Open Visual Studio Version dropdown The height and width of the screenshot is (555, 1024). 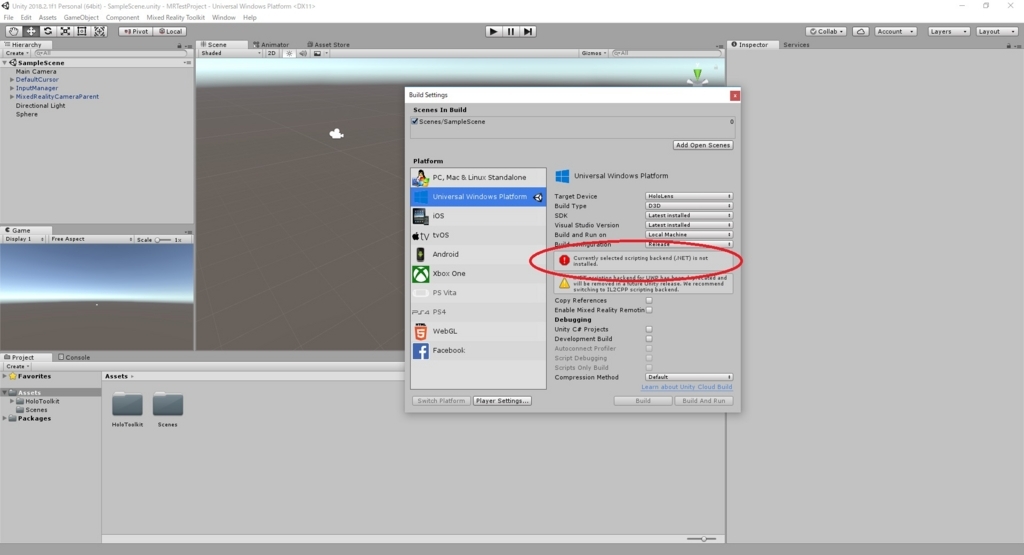click(689, 225)
